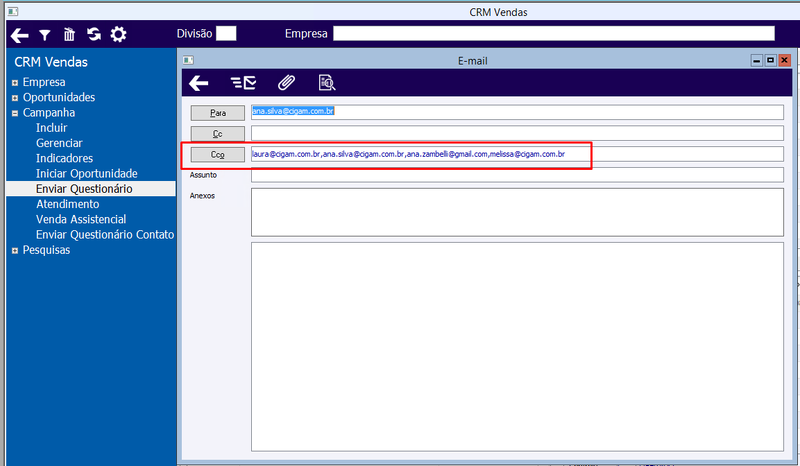Open the filter funnel icon
Viewport: 800px width, 466px height.
tap(45, 35)
